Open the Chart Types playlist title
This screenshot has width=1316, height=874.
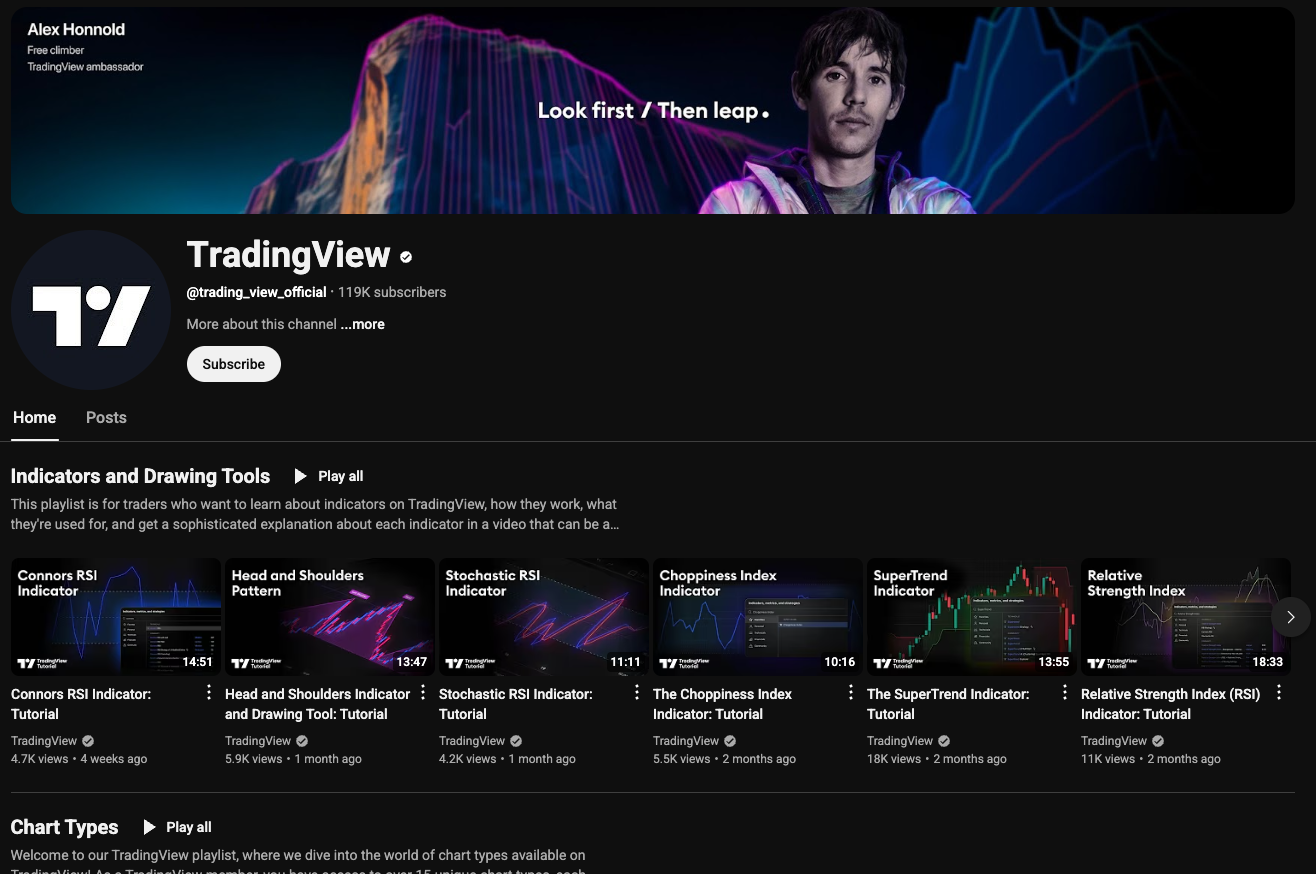pyautogui.click(x=64, y=827)
